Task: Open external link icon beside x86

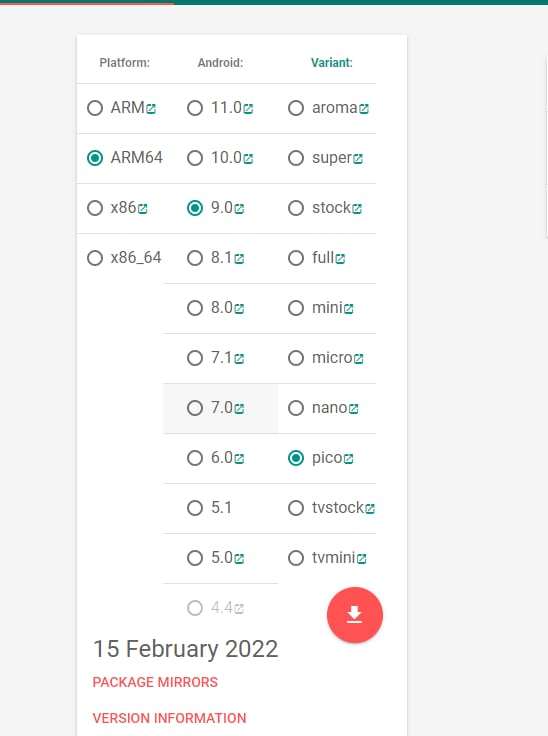Action: (x=142, y=208)
